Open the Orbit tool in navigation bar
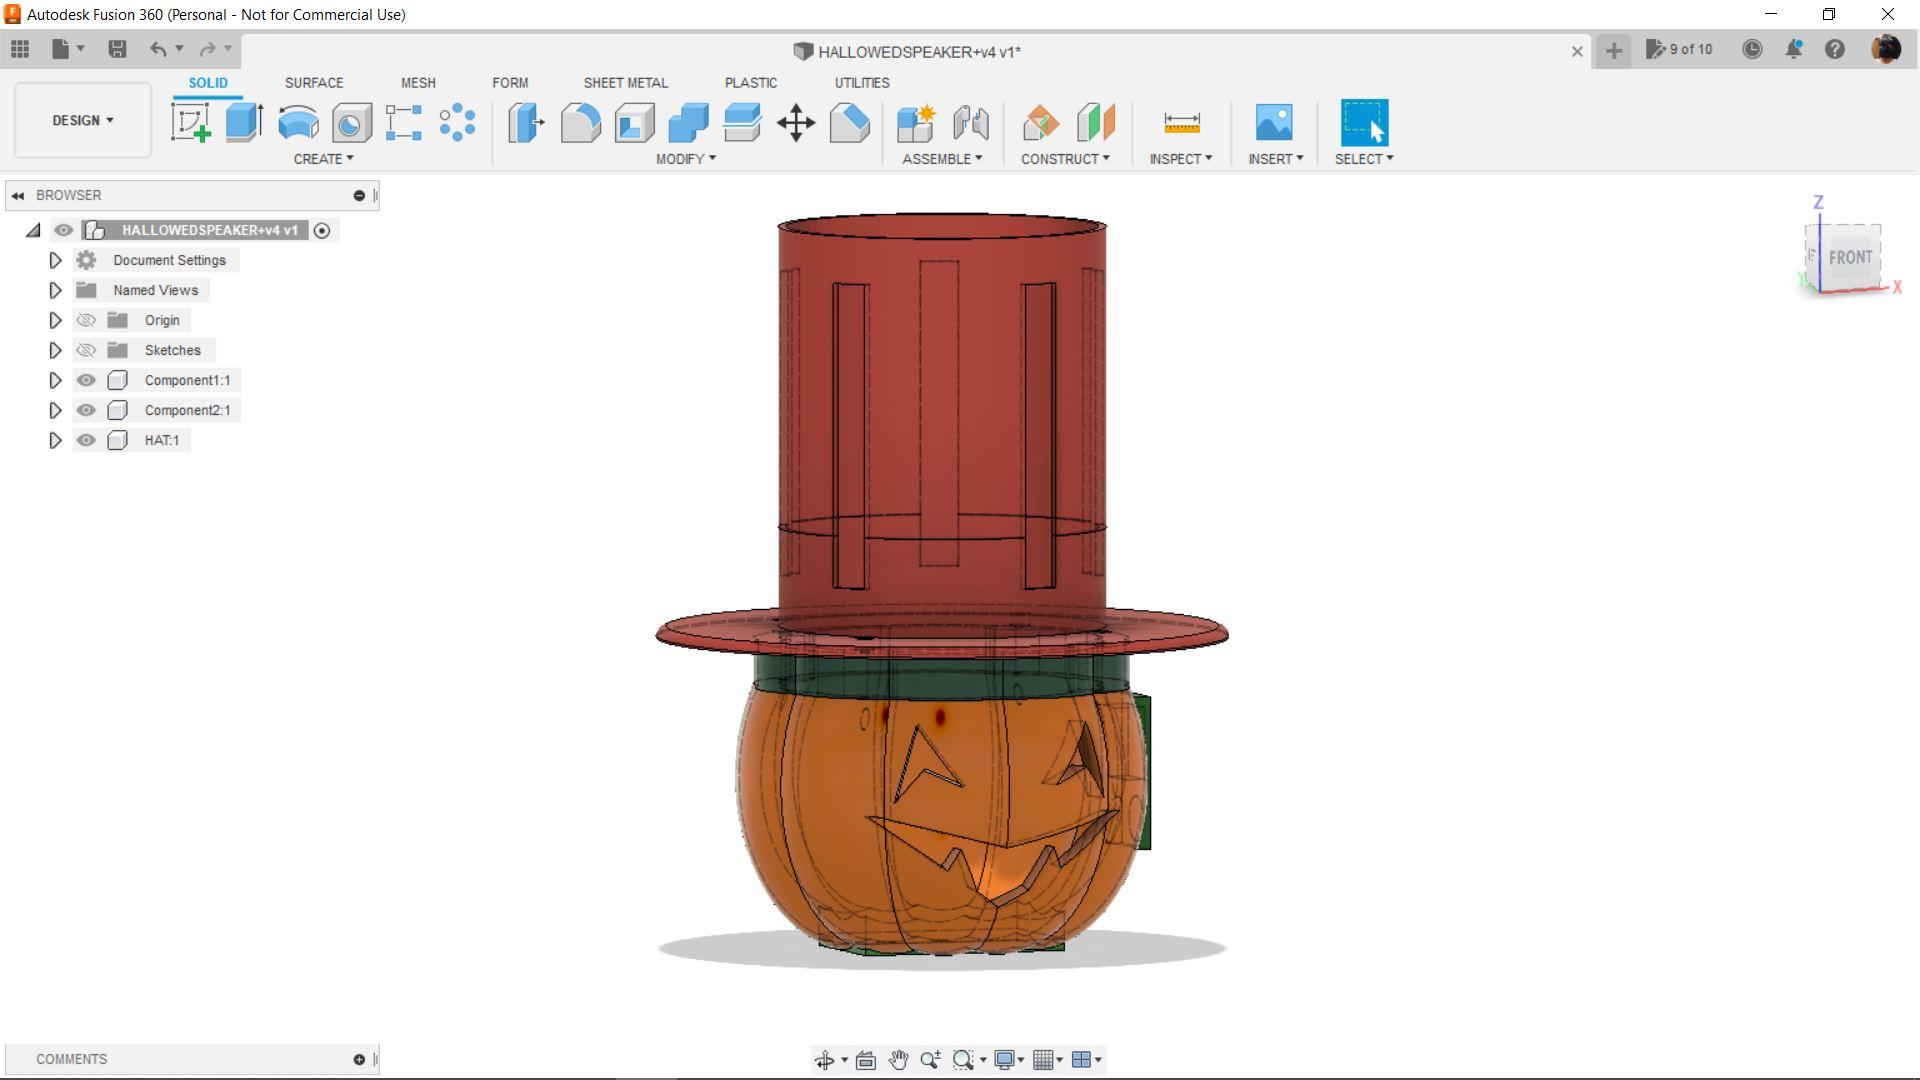Image resolution: width=1920 pixels, height=1080 pixels. (x=825, y=1060)
